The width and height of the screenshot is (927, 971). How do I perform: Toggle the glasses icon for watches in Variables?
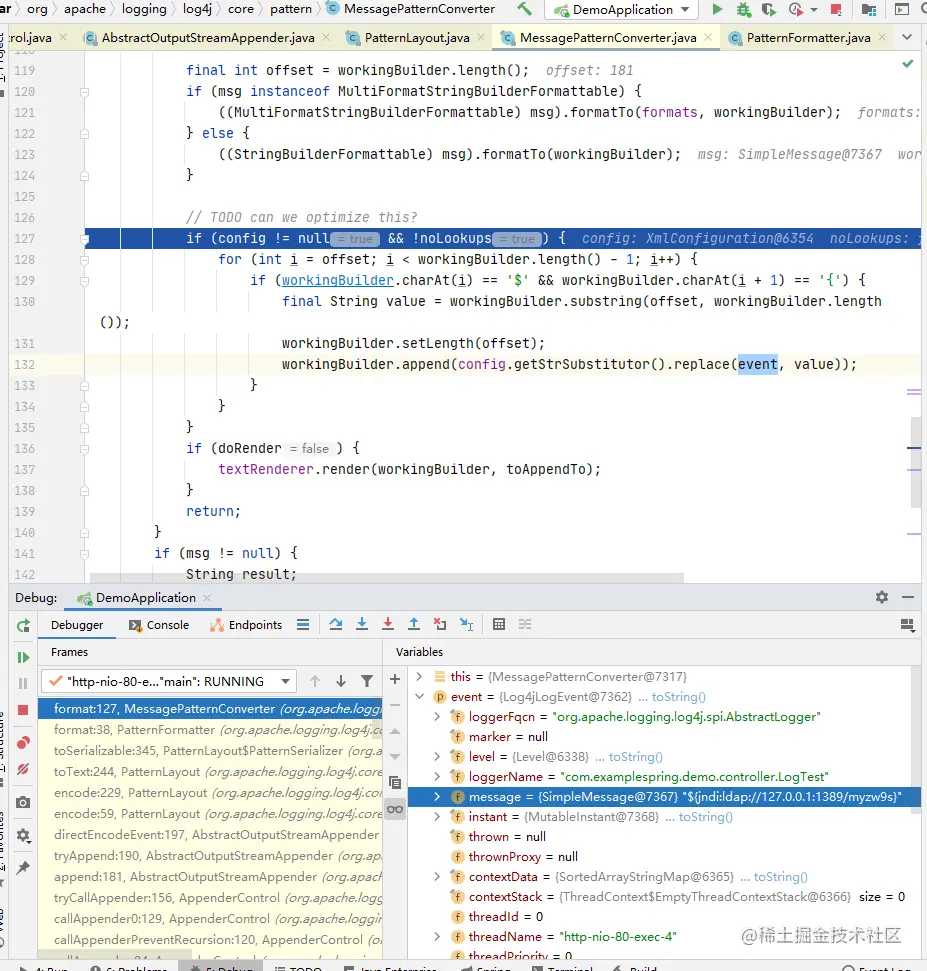click(394, 809)
